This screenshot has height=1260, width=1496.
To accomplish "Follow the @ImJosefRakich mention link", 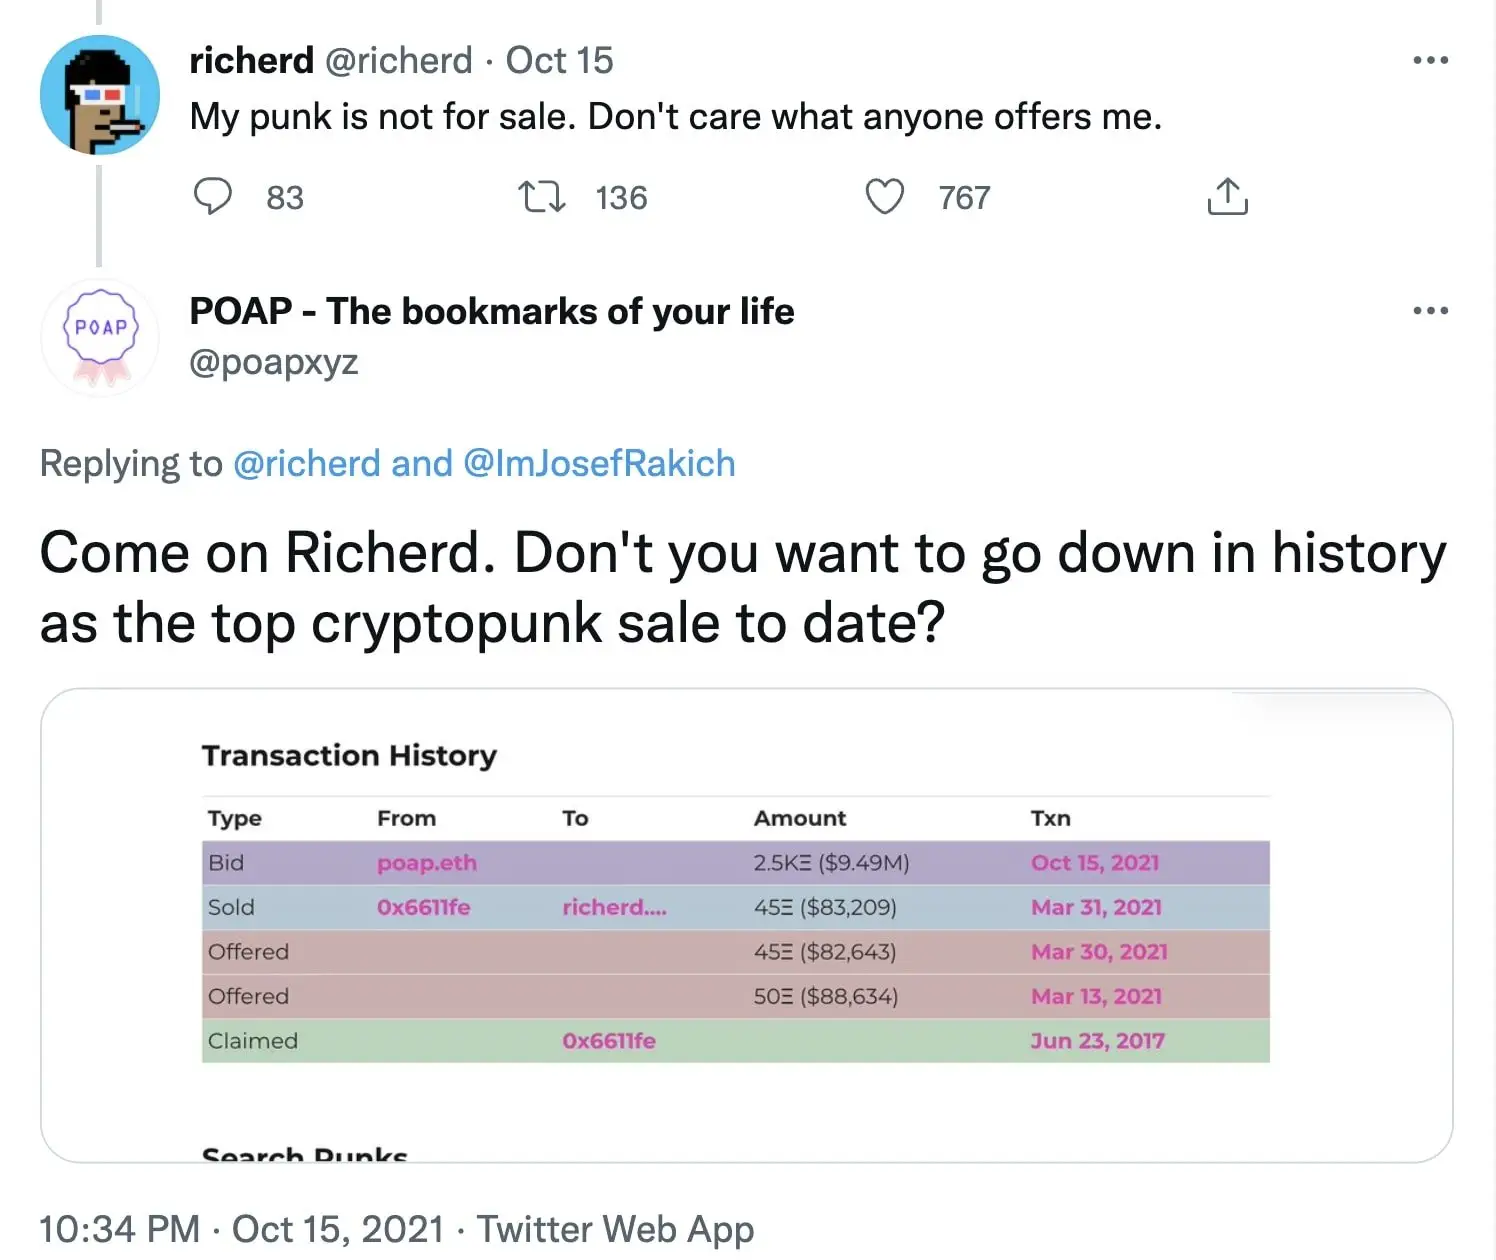I will 599,464.
